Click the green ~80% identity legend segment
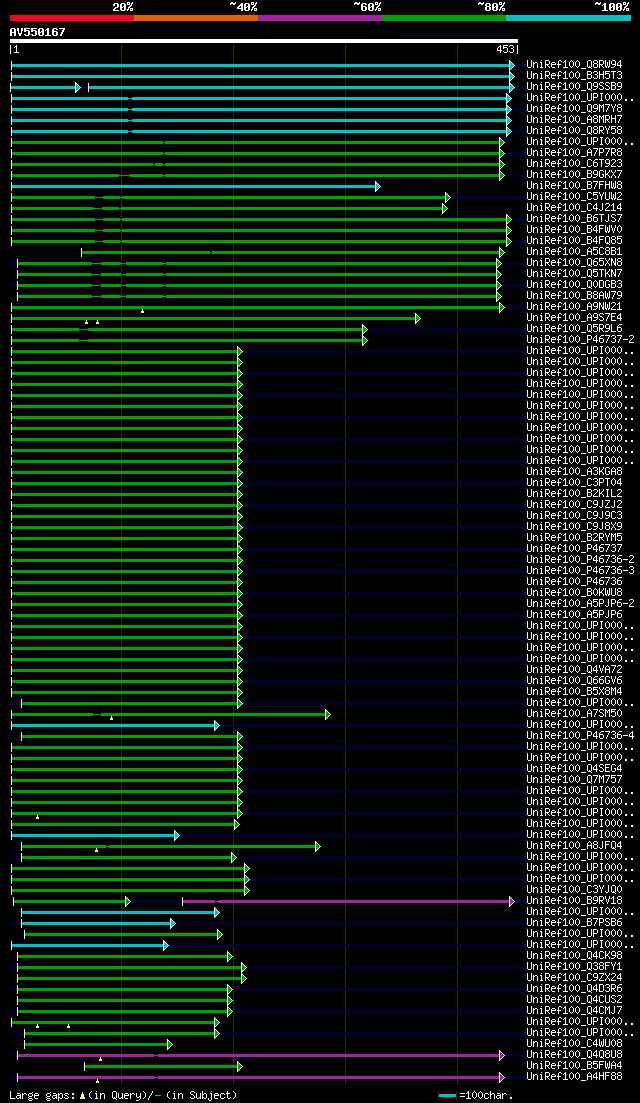640x1103 pixels. [444, 17]
